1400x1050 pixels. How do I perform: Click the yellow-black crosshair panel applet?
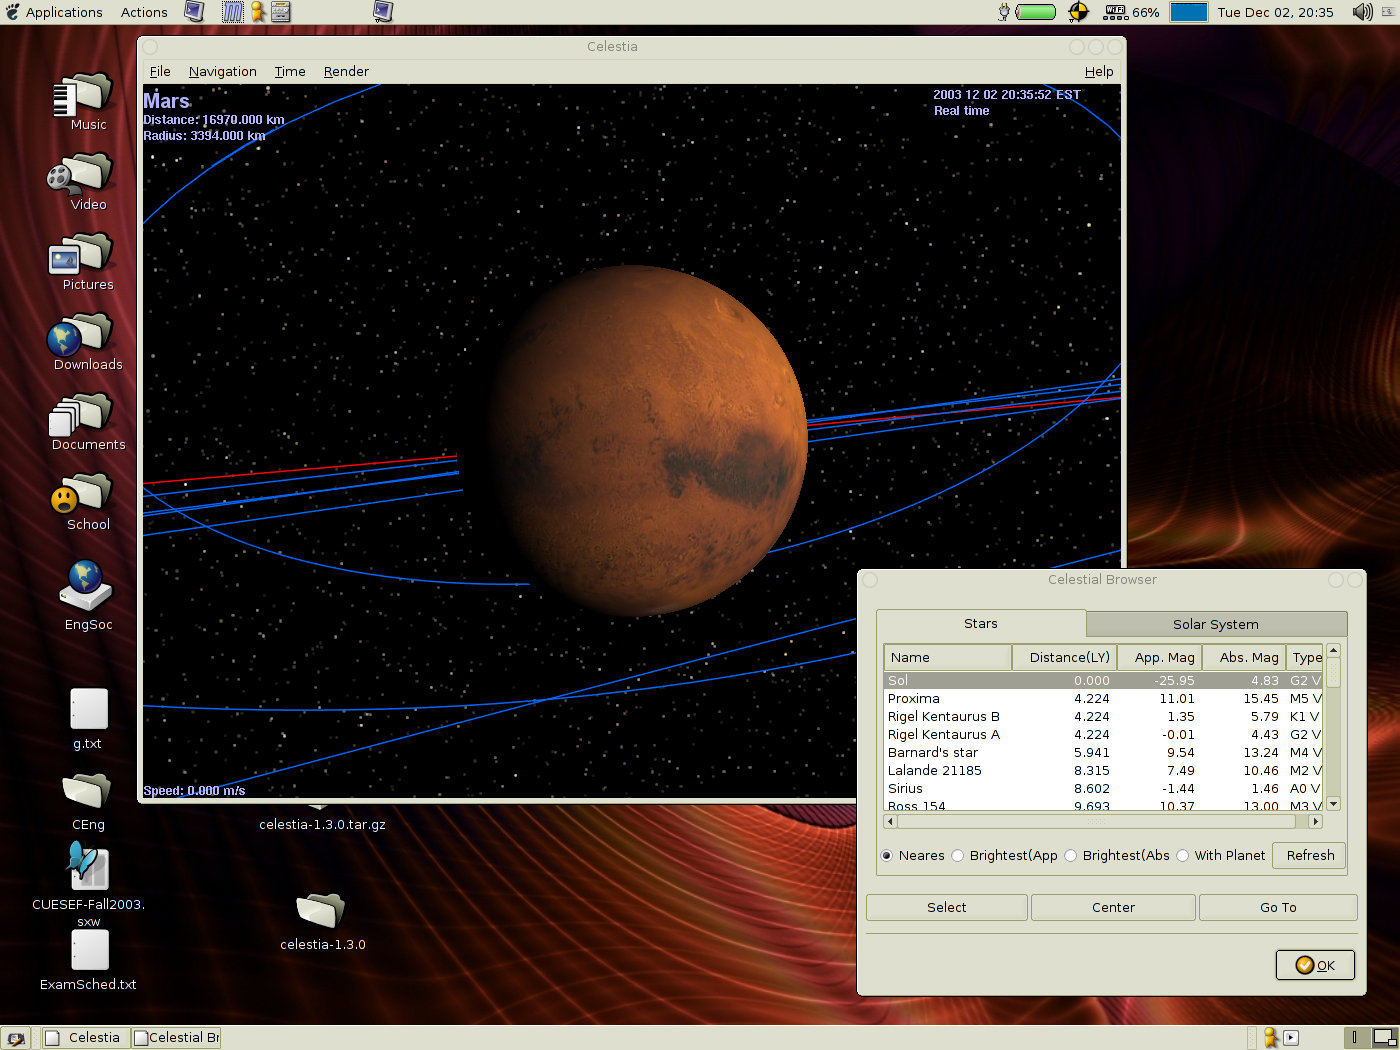click(x=1078, y=12)
